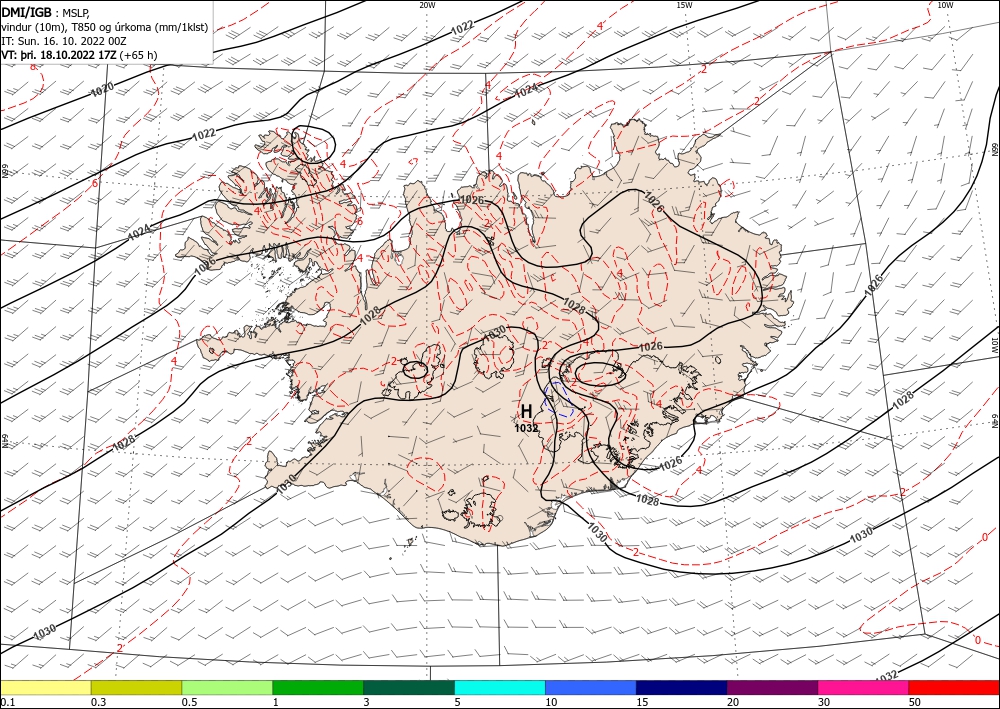Click the "(+65 h)" forecast offset text
This screenshot has width=1000, height=709.
138,55
